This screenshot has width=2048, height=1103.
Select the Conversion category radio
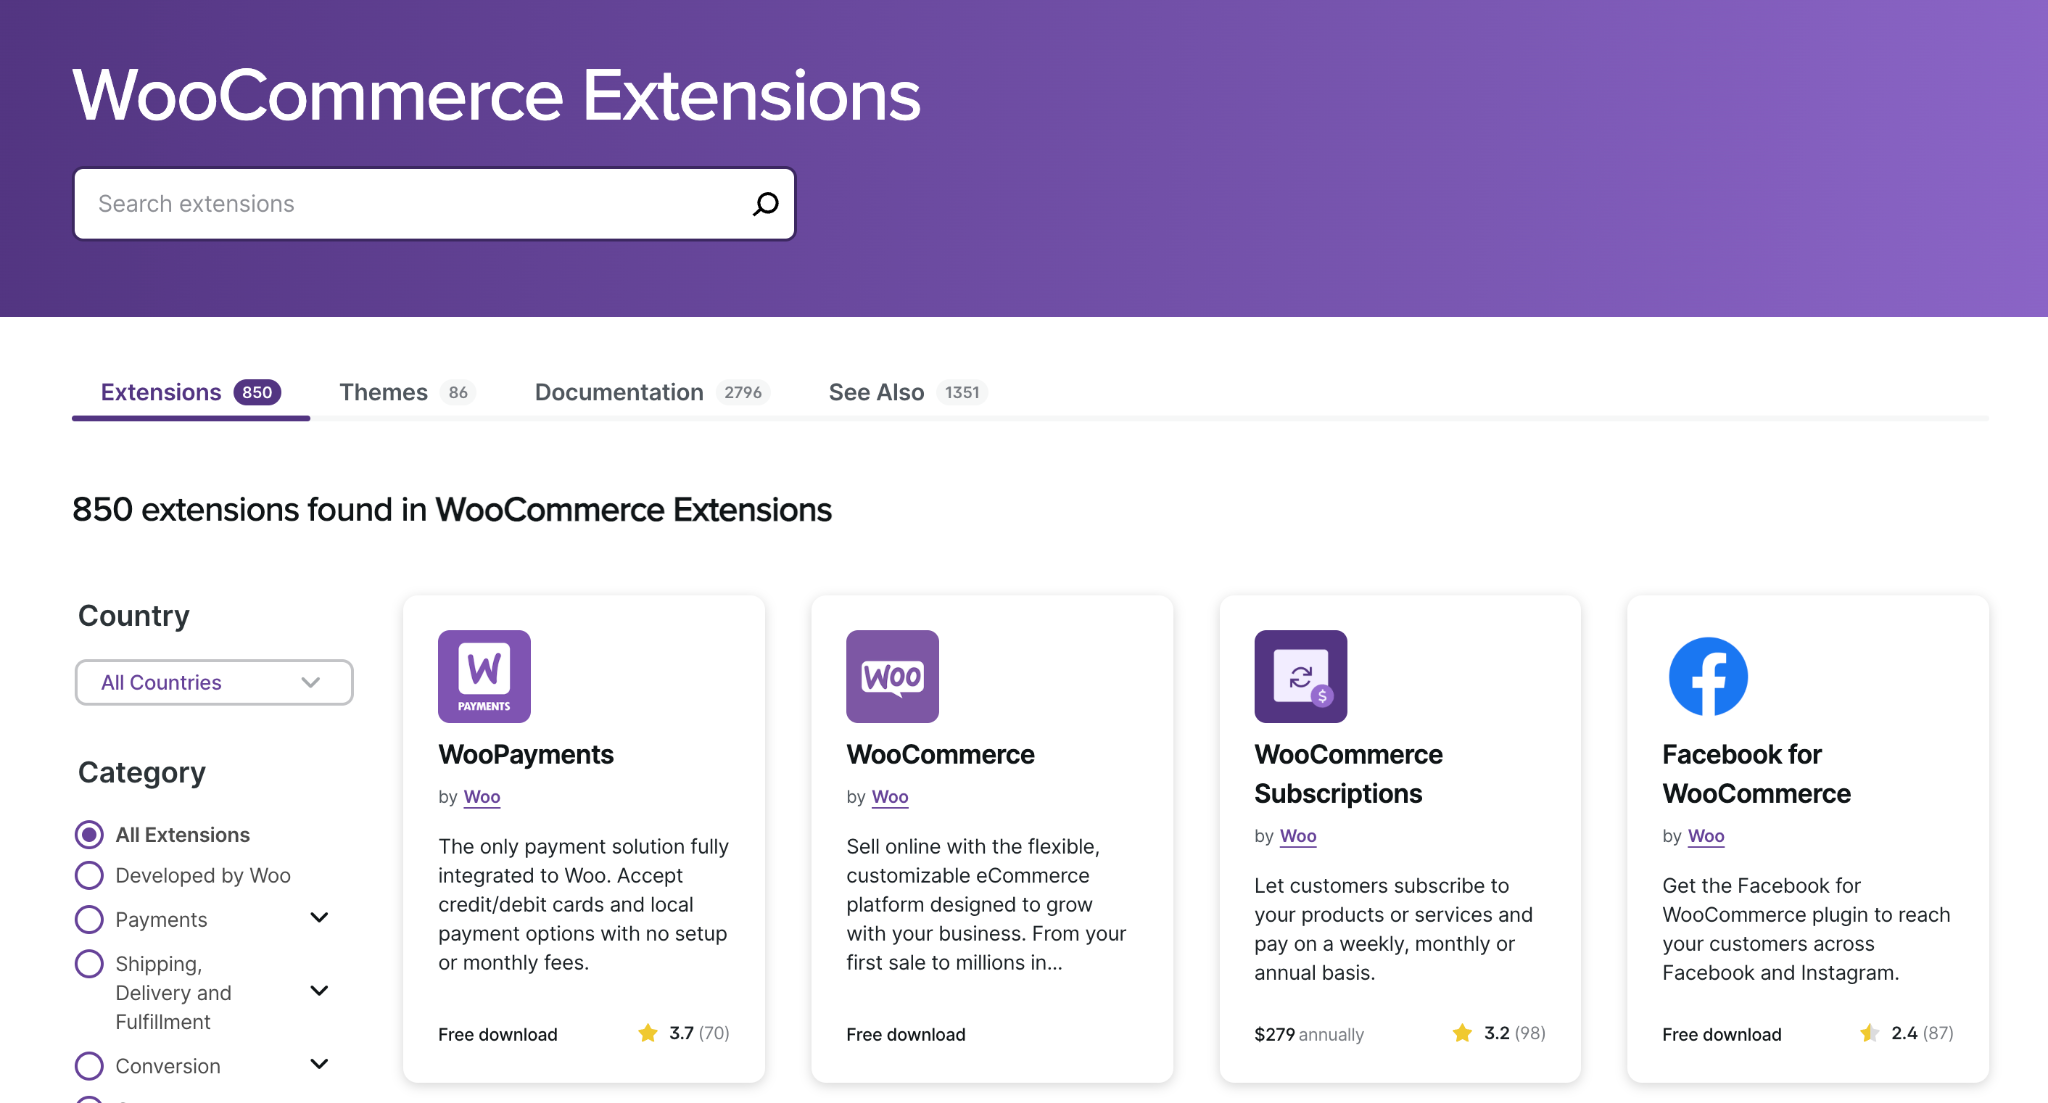point(89,1066)
